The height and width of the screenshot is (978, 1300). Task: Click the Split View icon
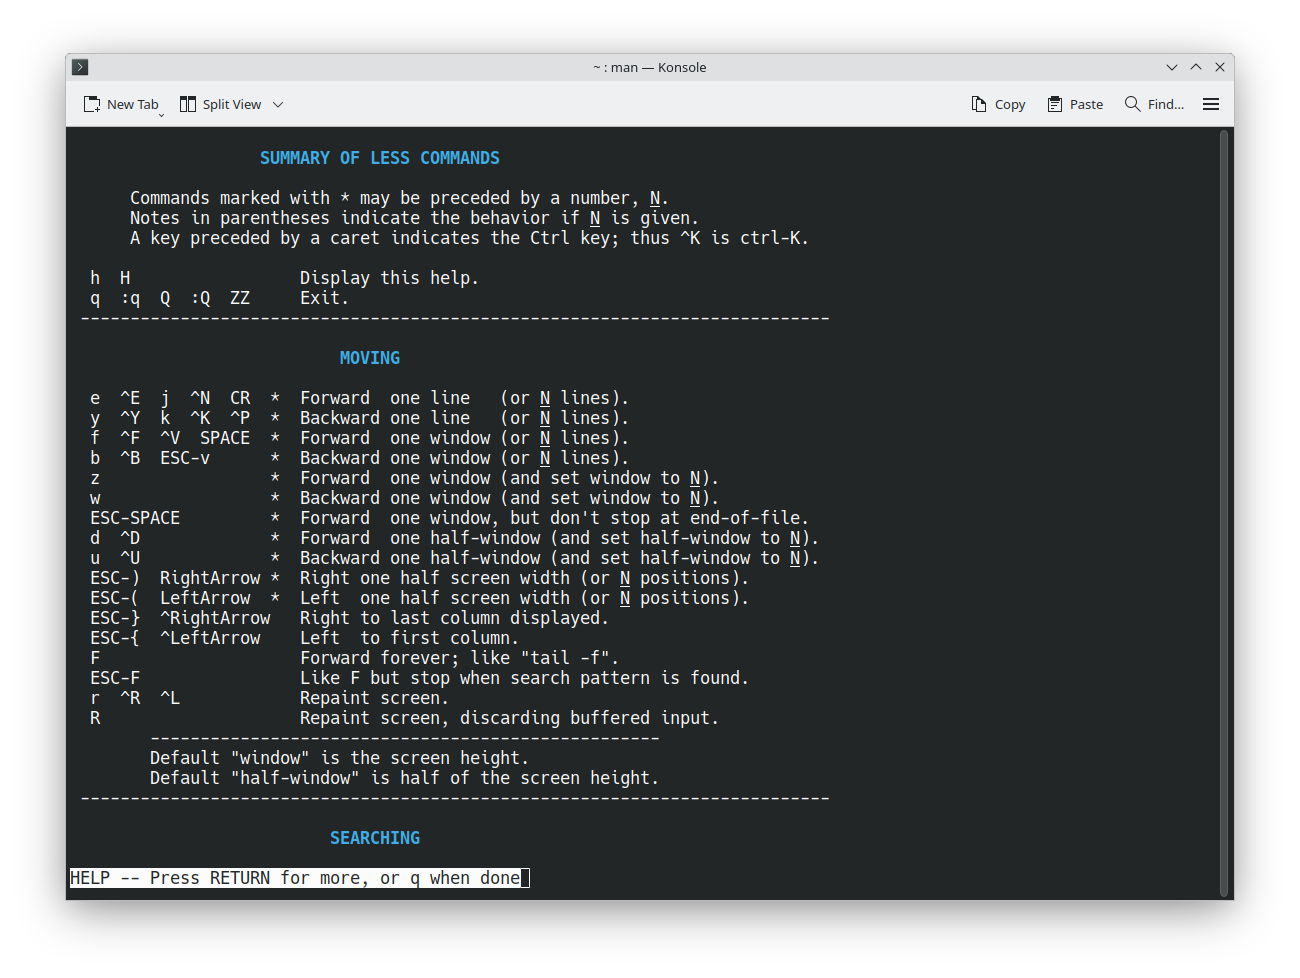coord(188,104)
